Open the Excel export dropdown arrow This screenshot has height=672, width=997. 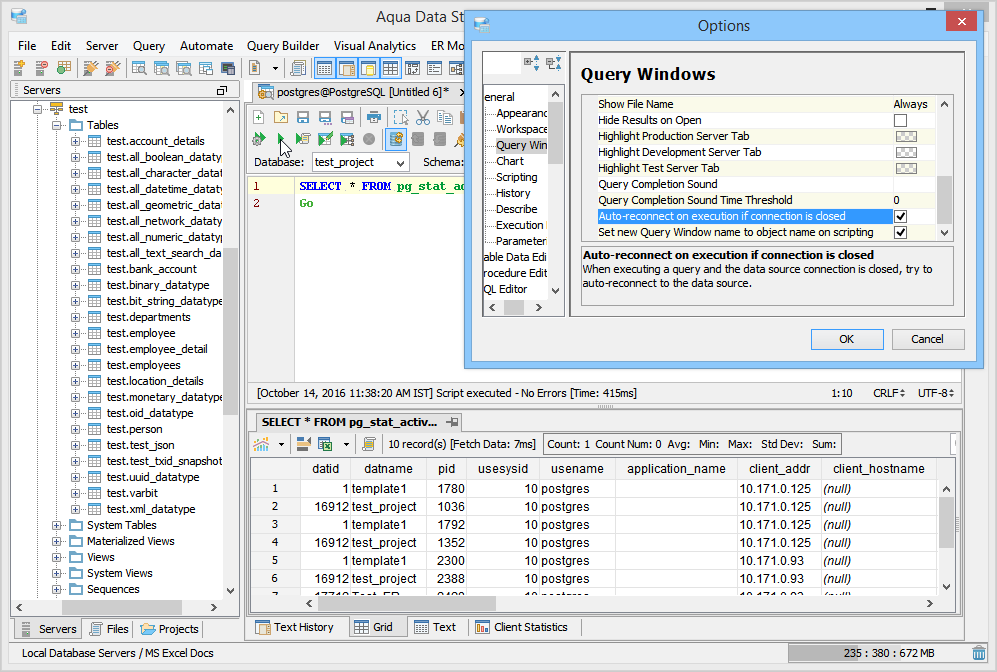pyautogui.click(x=346, y=444)
